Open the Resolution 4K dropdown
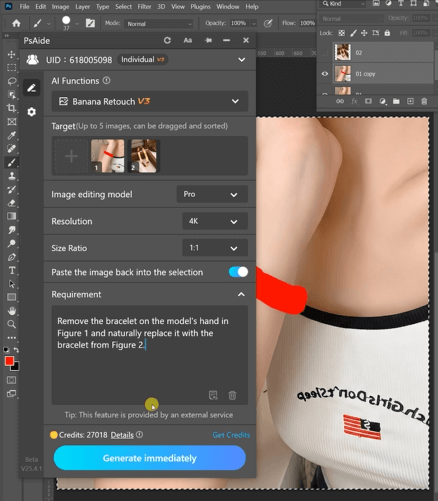The height and width of the screenshot is (501, 438). [x=215, y=221]
